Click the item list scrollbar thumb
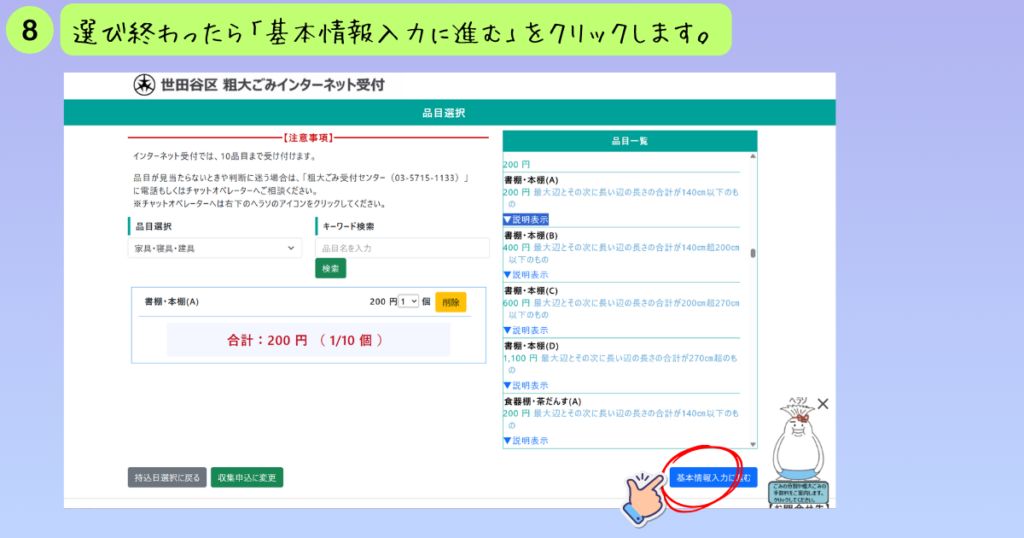 point(753,253)
